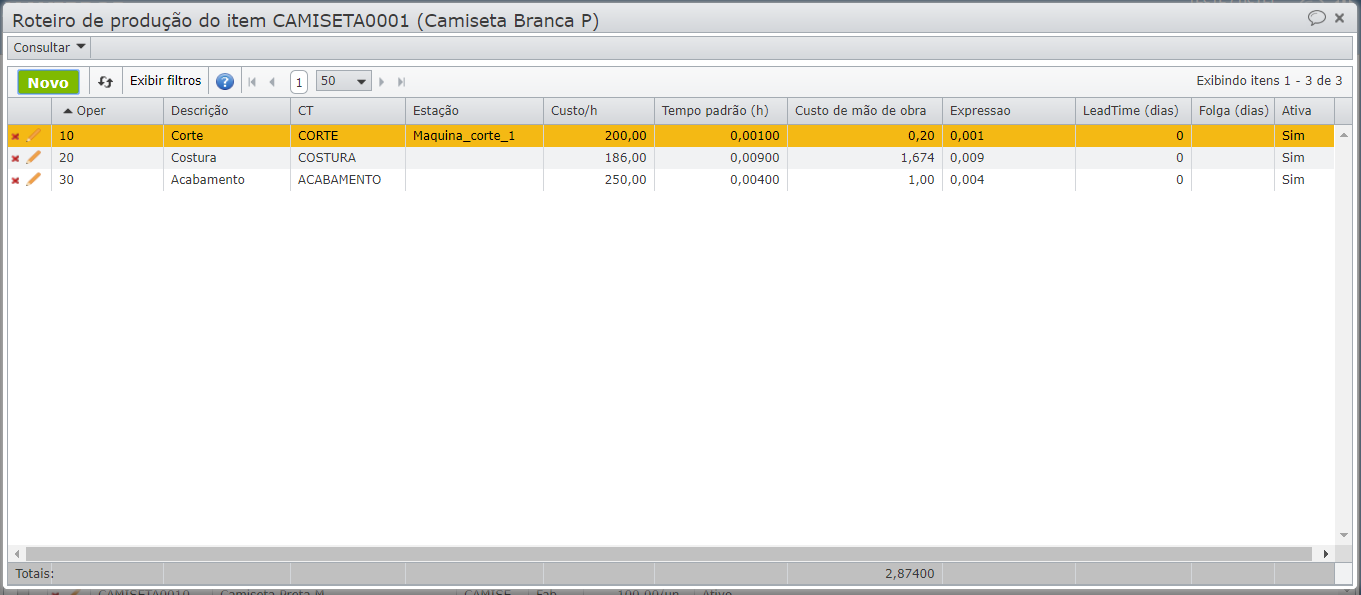Image resolution: width=1361 pixels, height=595 pixels.
Task: Sort by the Oper column header
Action: [x=107, y=111]
